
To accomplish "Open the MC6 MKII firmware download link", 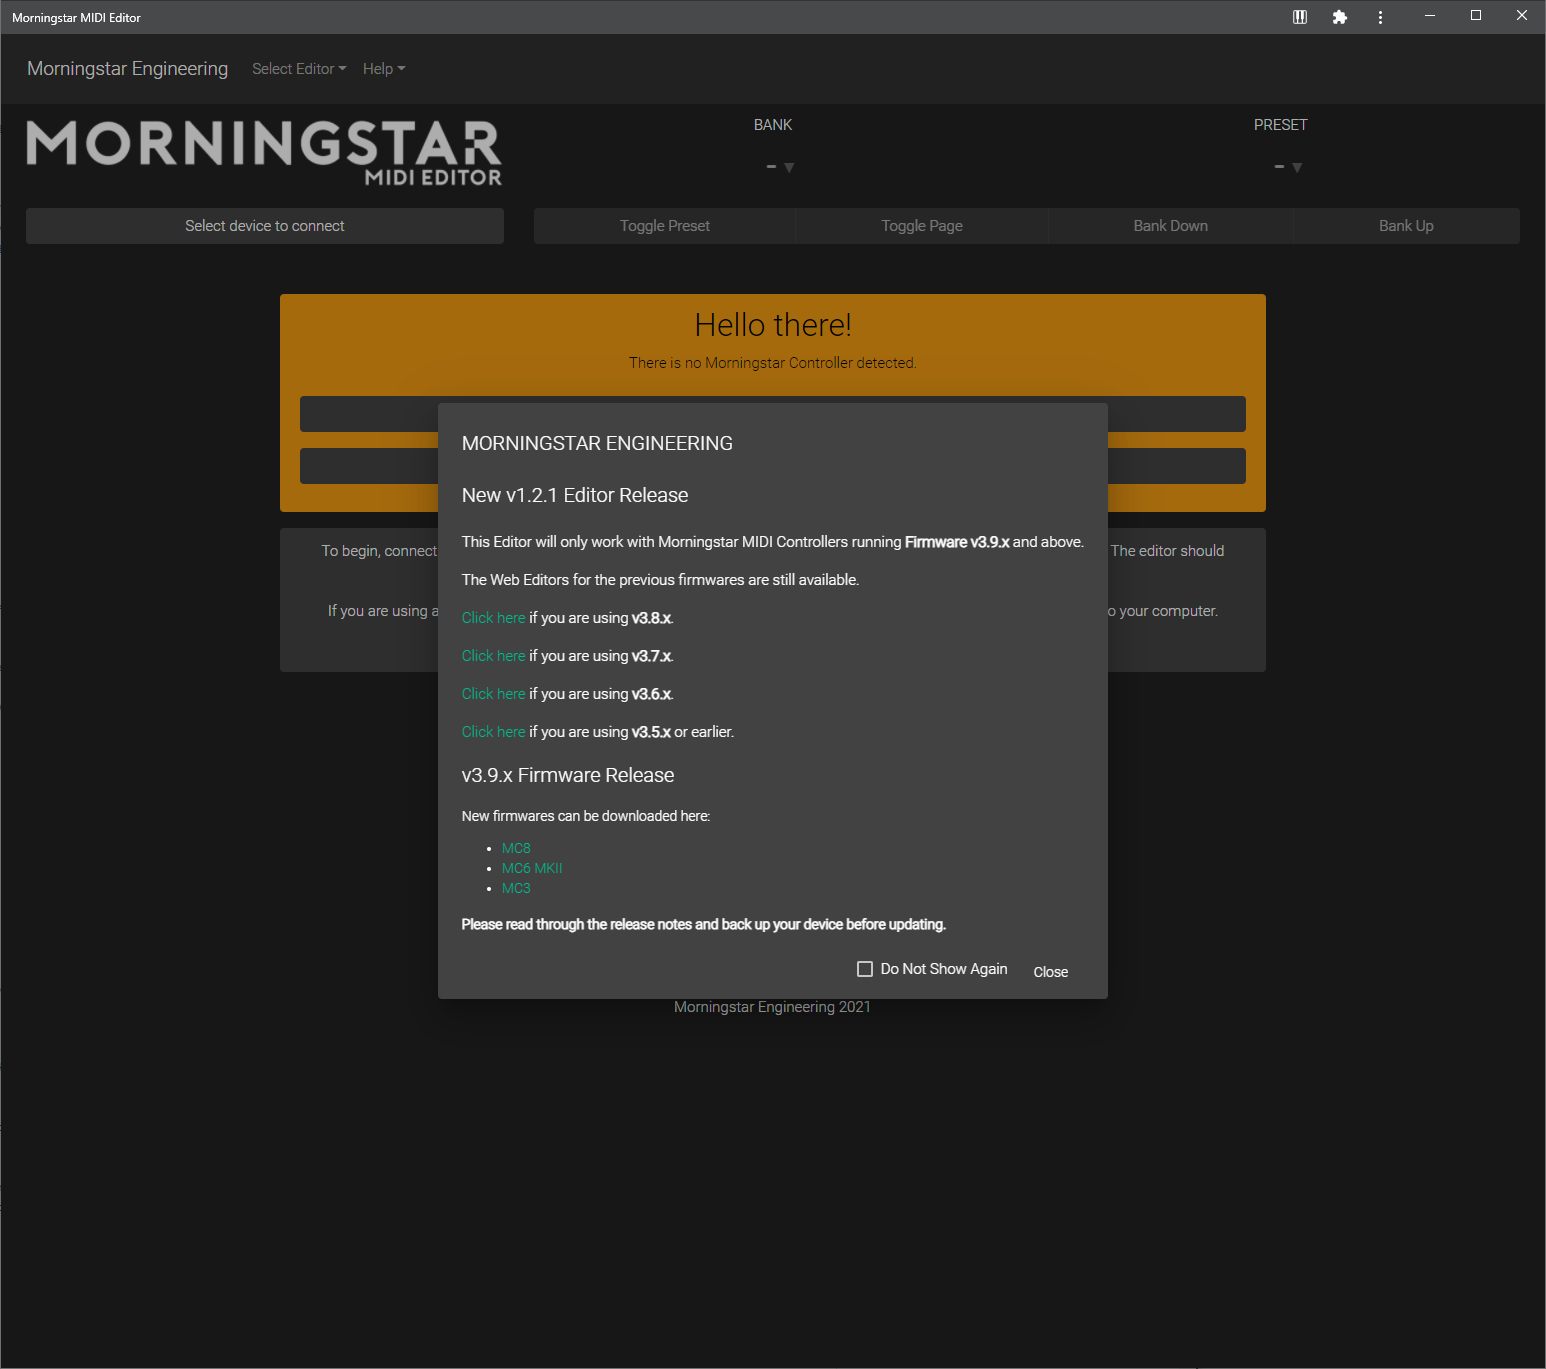I will (x=532, y=868).
